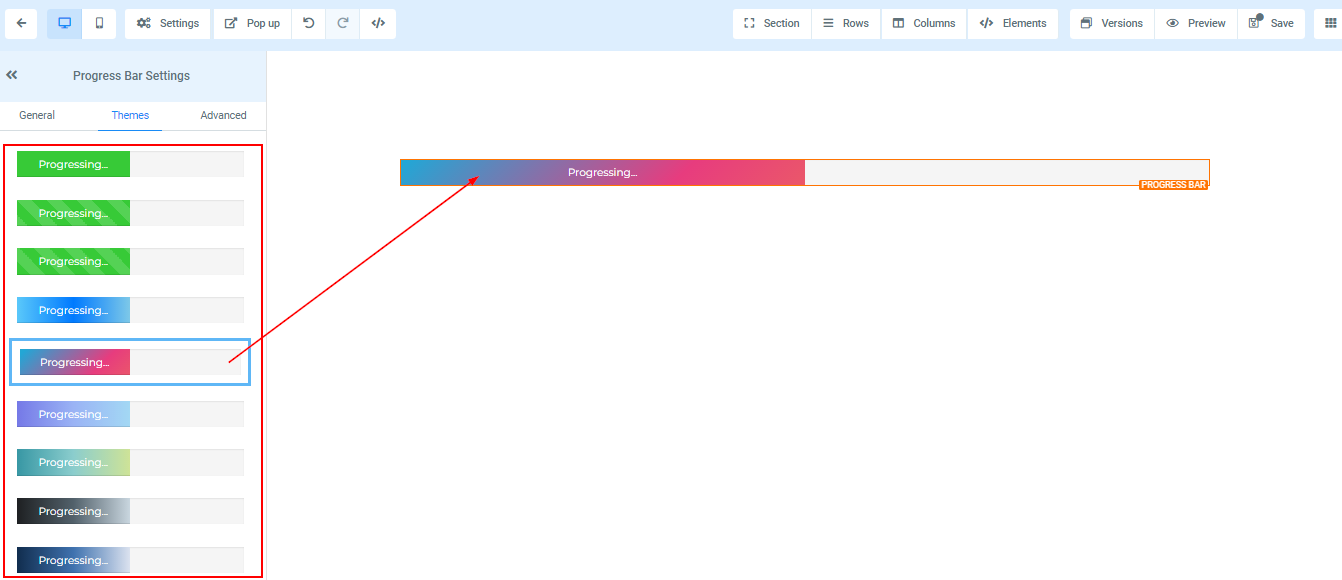Click the Pop up button

point(252,23)
